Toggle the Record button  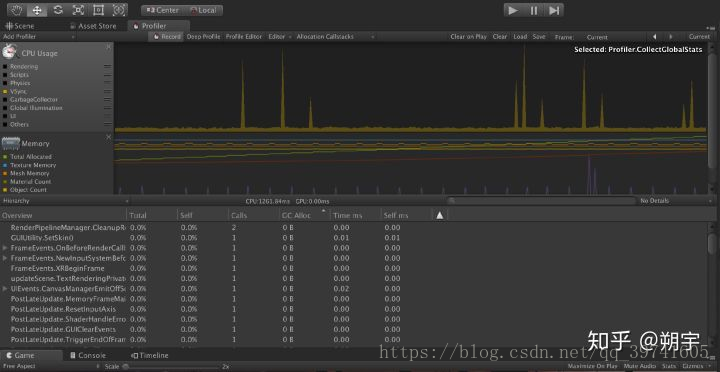pyautogui.click(x=166, y=36)
